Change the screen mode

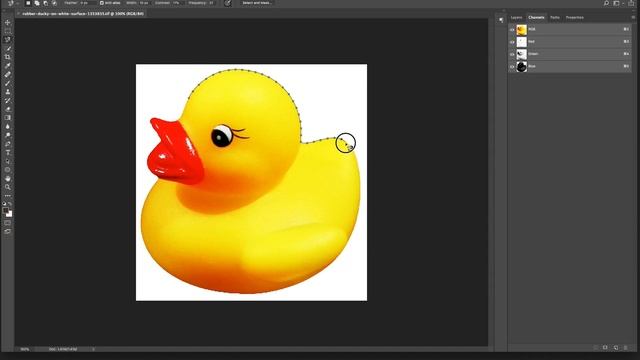8,231
